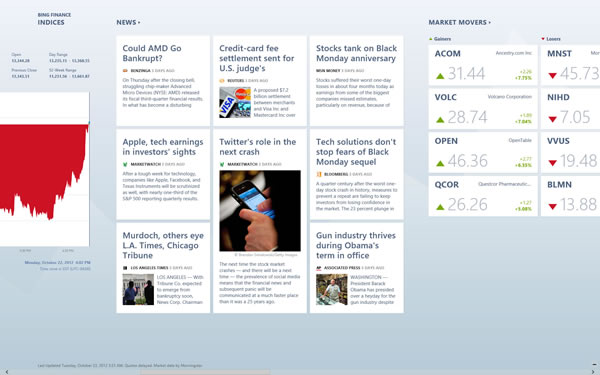Viewport: 600px width, 375px height.
Task: Click the scroll-left arrow on the bottom scrollbar
Action: pos(7,372)
